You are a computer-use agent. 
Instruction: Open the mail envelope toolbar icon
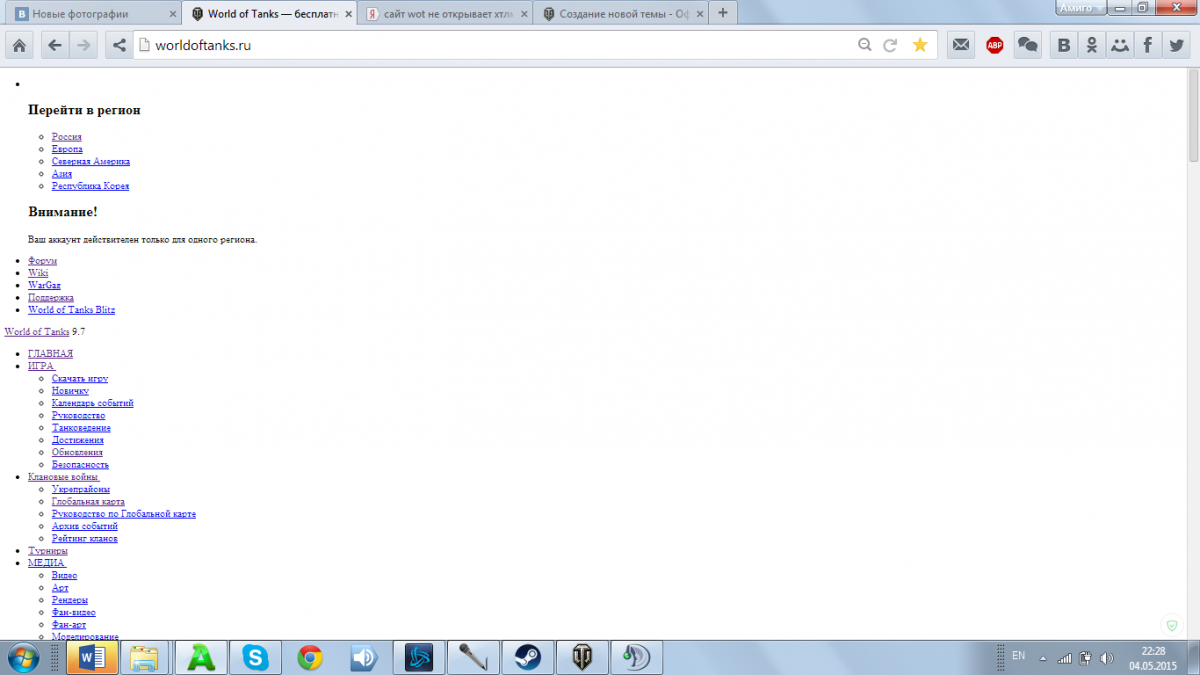[960, 45]
